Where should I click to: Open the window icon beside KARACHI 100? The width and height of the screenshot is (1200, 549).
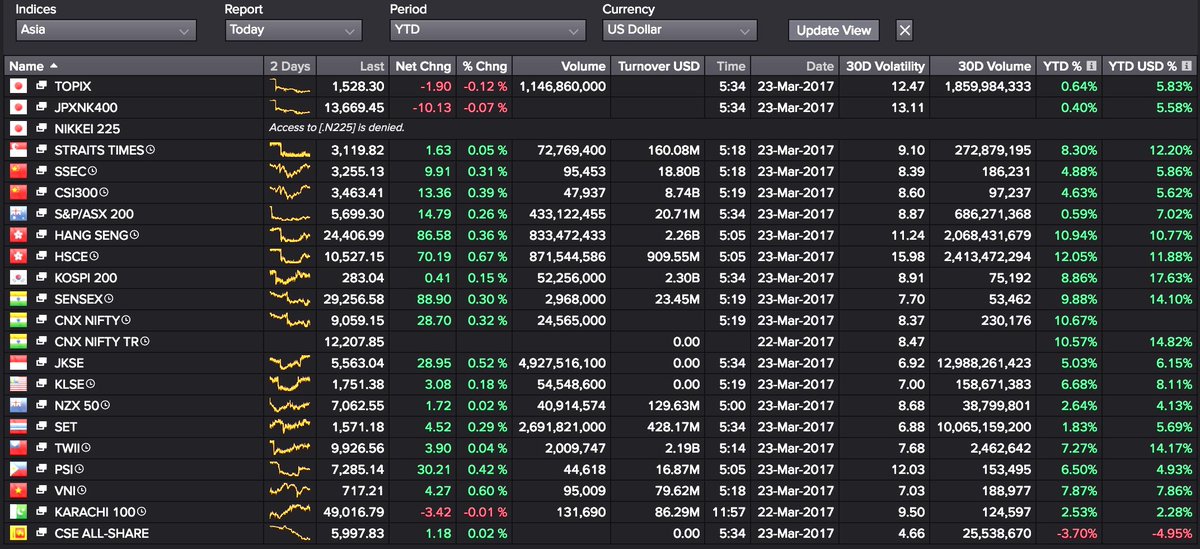tap(42, 512)
